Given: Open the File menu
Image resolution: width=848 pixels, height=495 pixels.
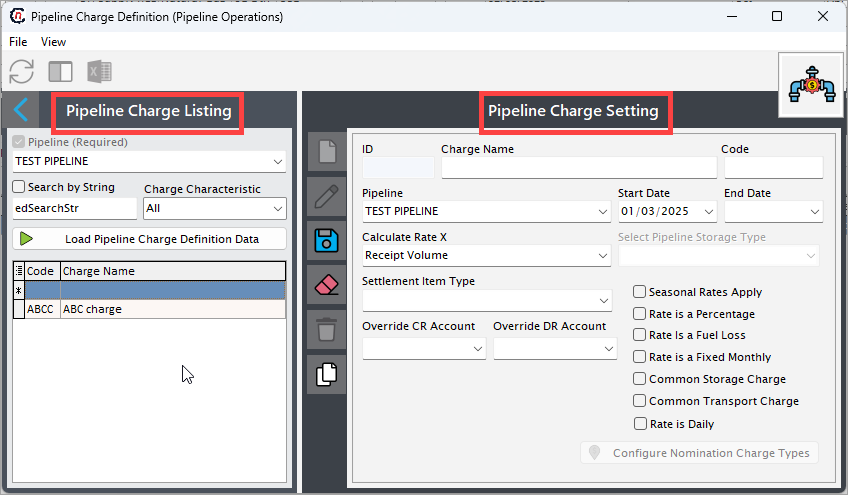Looking at the screenshot, I should [18, 42].
